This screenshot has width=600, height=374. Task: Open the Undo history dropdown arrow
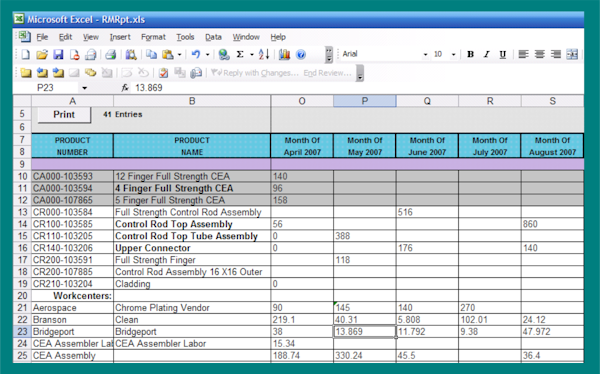208,55
